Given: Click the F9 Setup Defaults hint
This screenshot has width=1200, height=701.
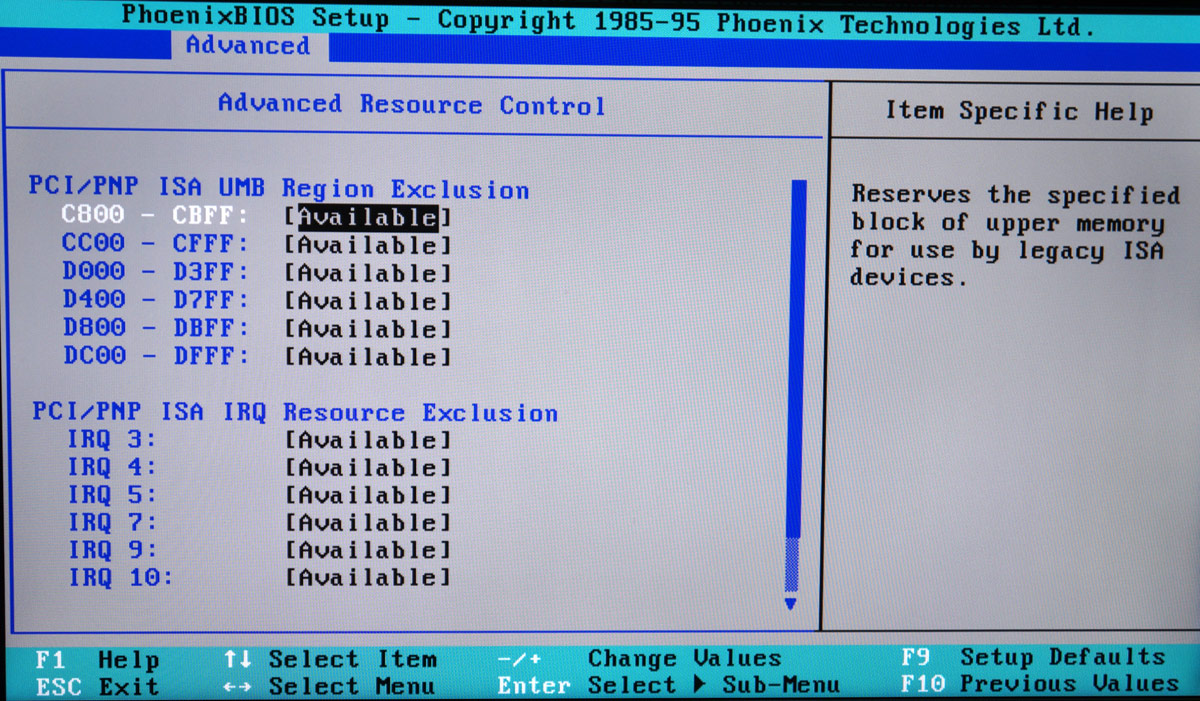Looking at the screenshot, I should (1032, 658).
